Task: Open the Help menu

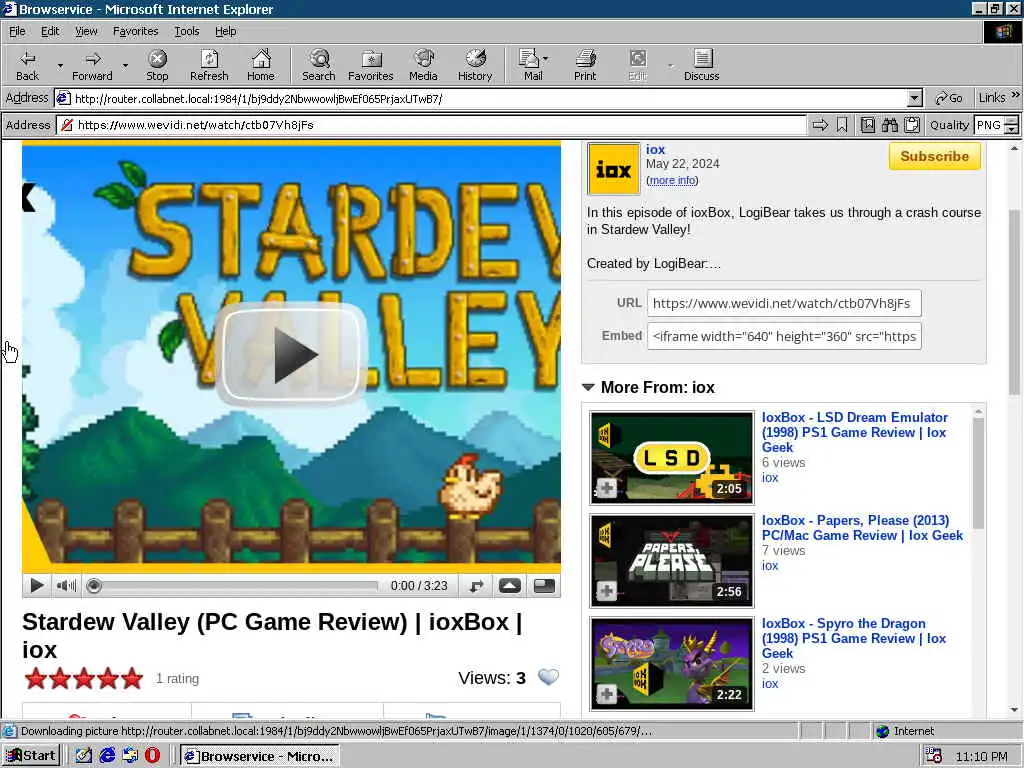Action: pyautogui.click(x=225, y=31)
